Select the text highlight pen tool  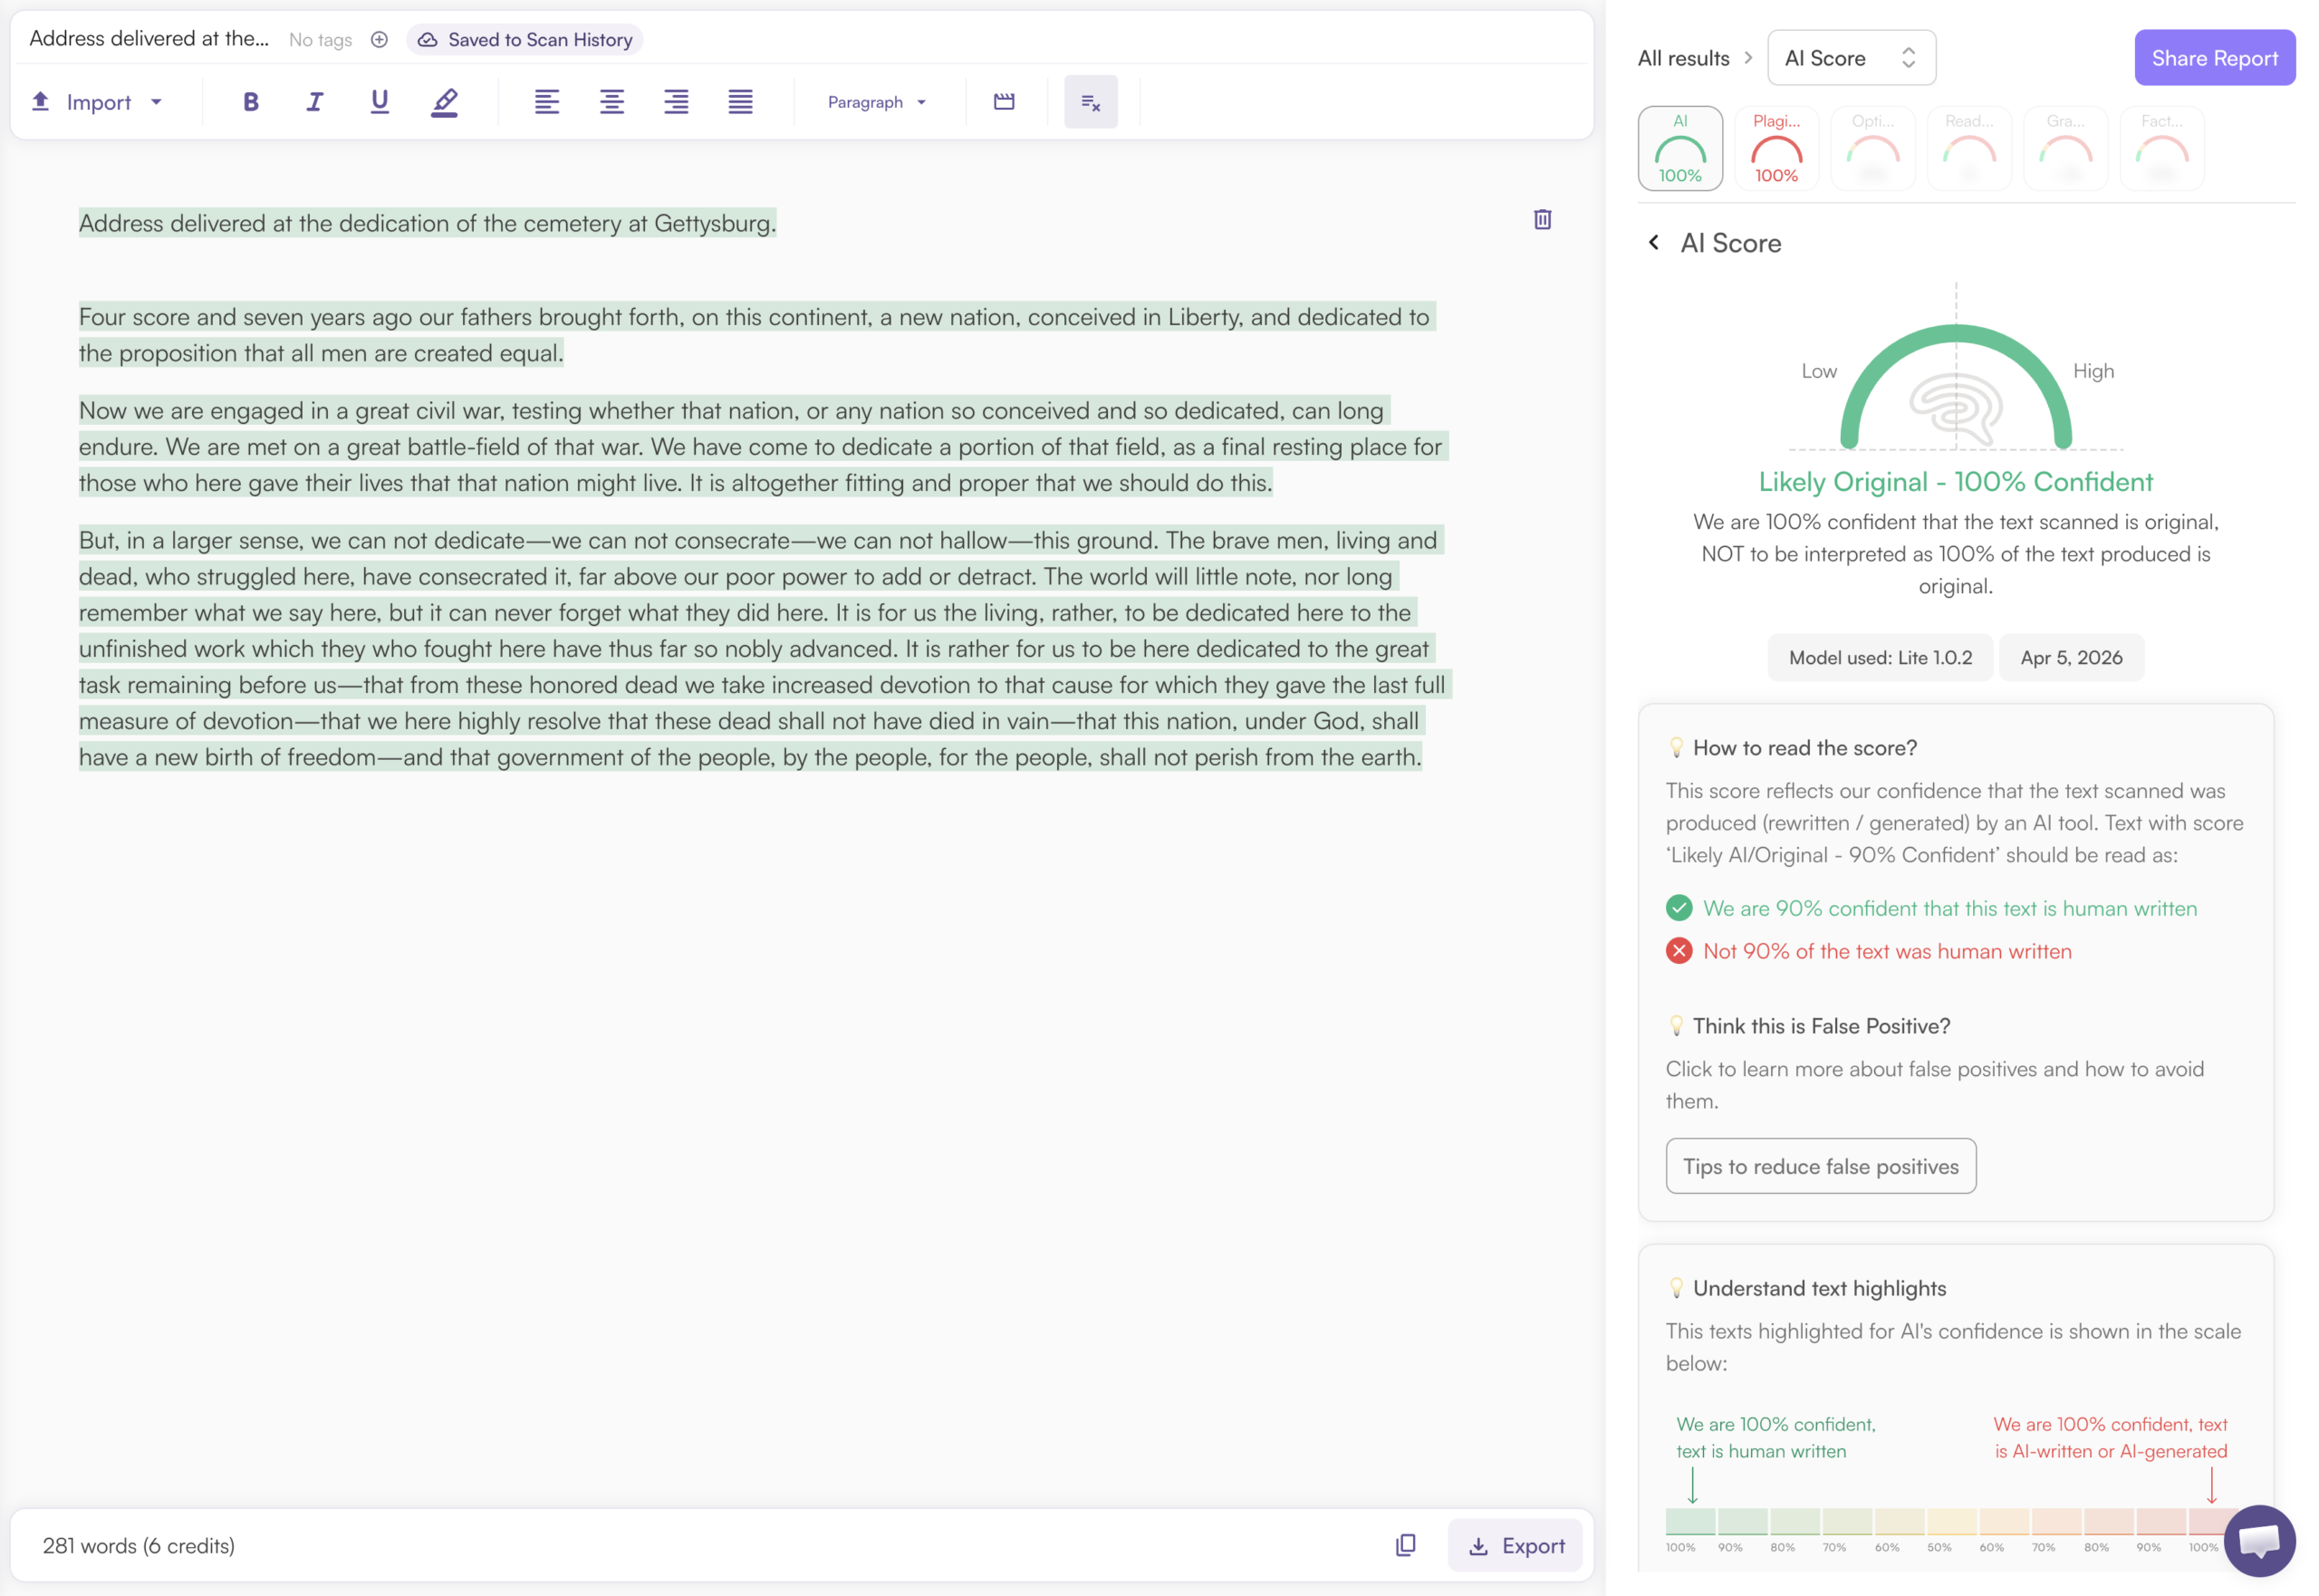click(x=444, y=102)
